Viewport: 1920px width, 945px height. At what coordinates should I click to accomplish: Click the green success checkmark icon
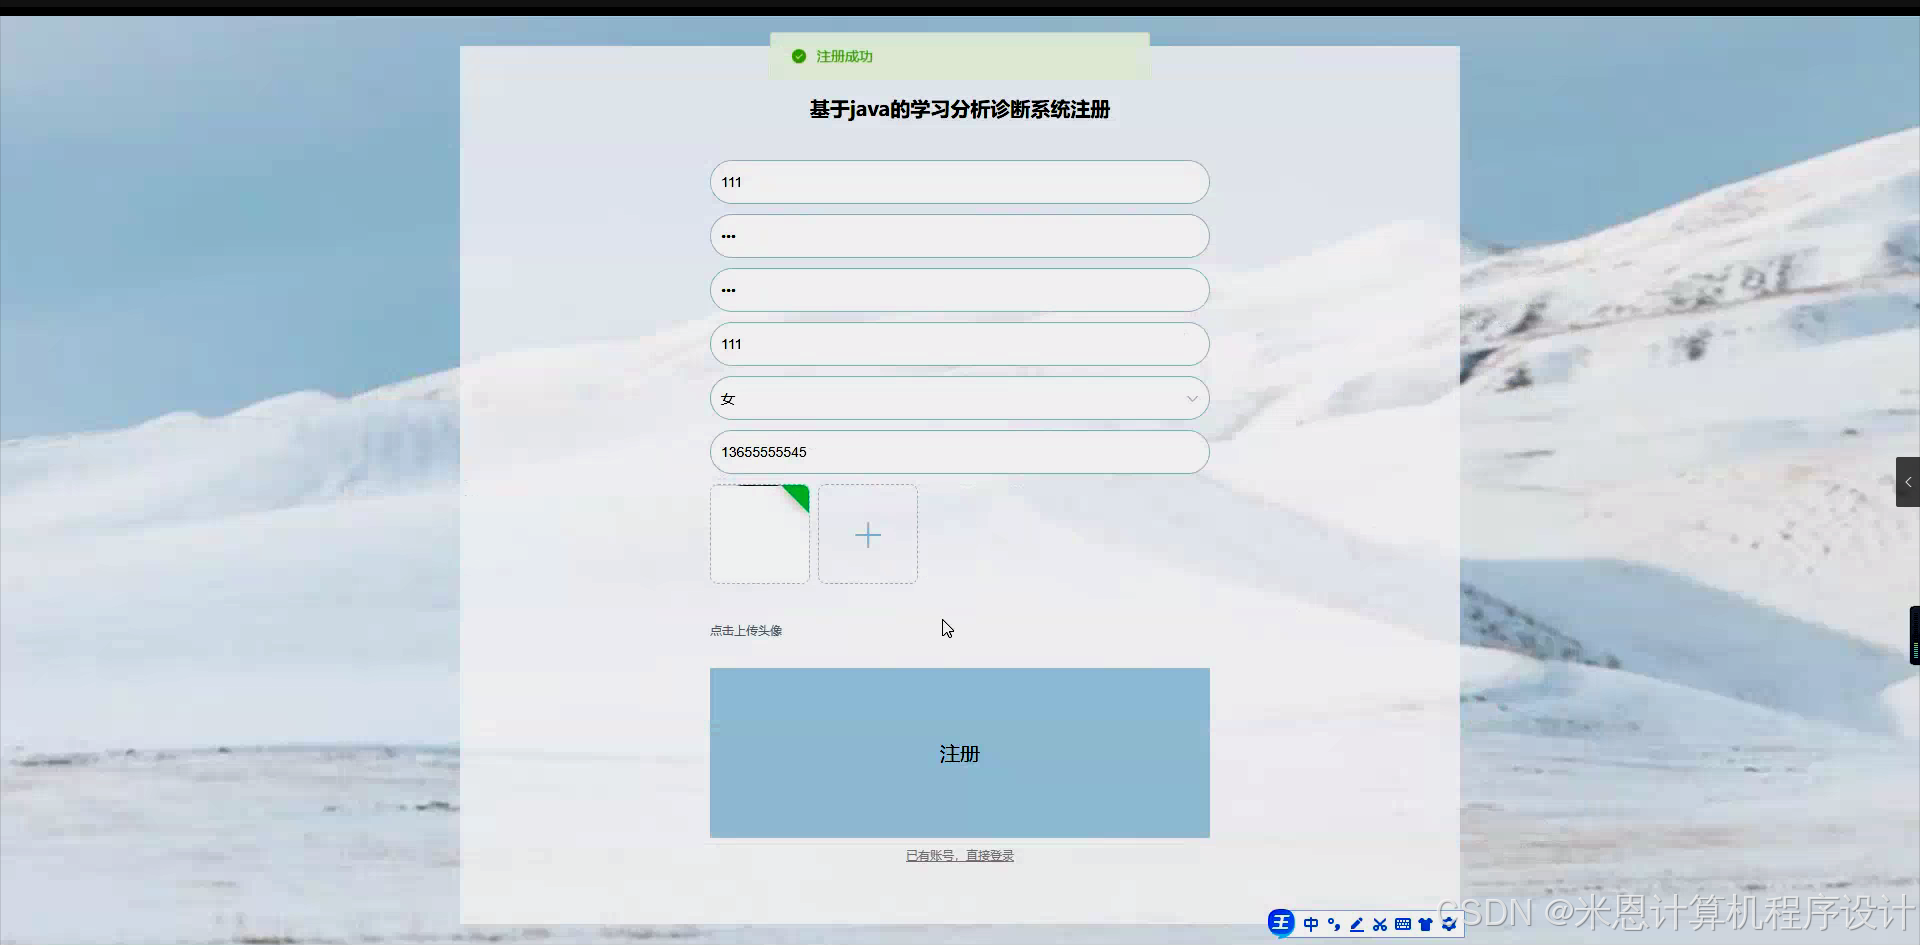click(x=798, y=56)
